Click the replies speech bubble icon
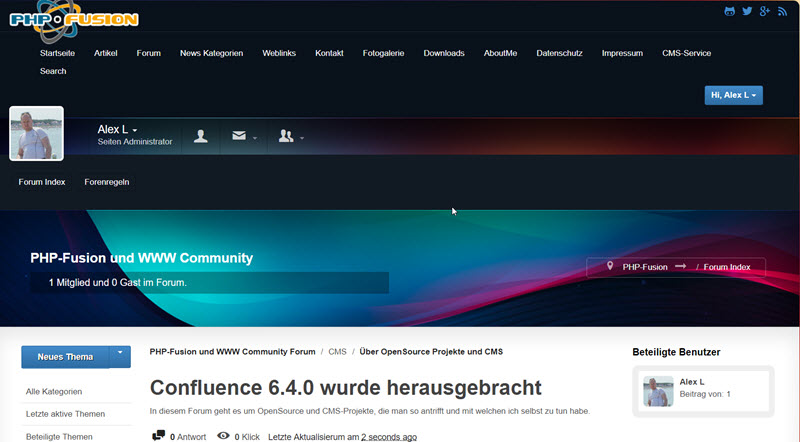800x442 pixels. (x=159, y=435)
